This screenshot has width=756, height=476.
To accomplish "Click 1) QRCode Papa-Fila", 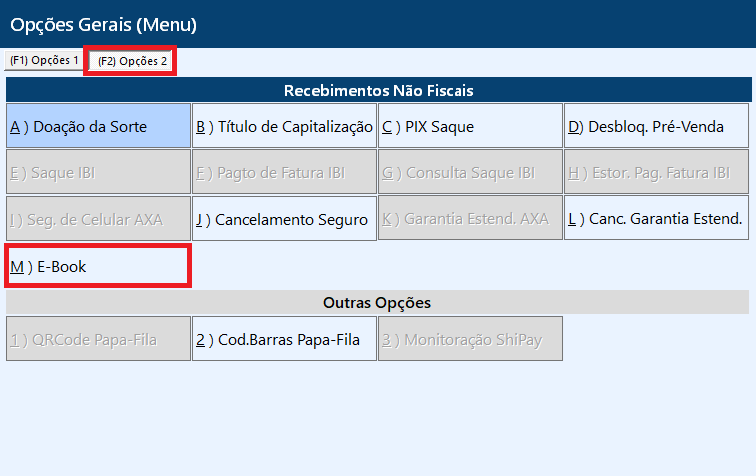I will coord(98,339).
